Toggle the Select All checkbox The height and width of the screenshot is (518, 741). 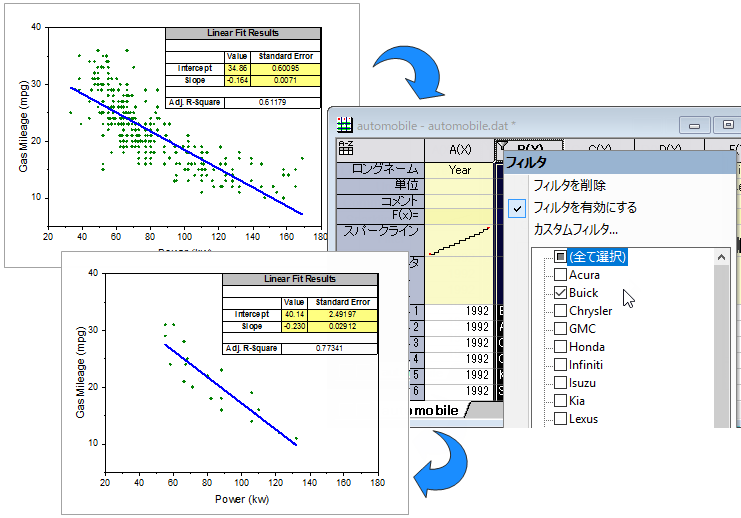coord(560,257)
